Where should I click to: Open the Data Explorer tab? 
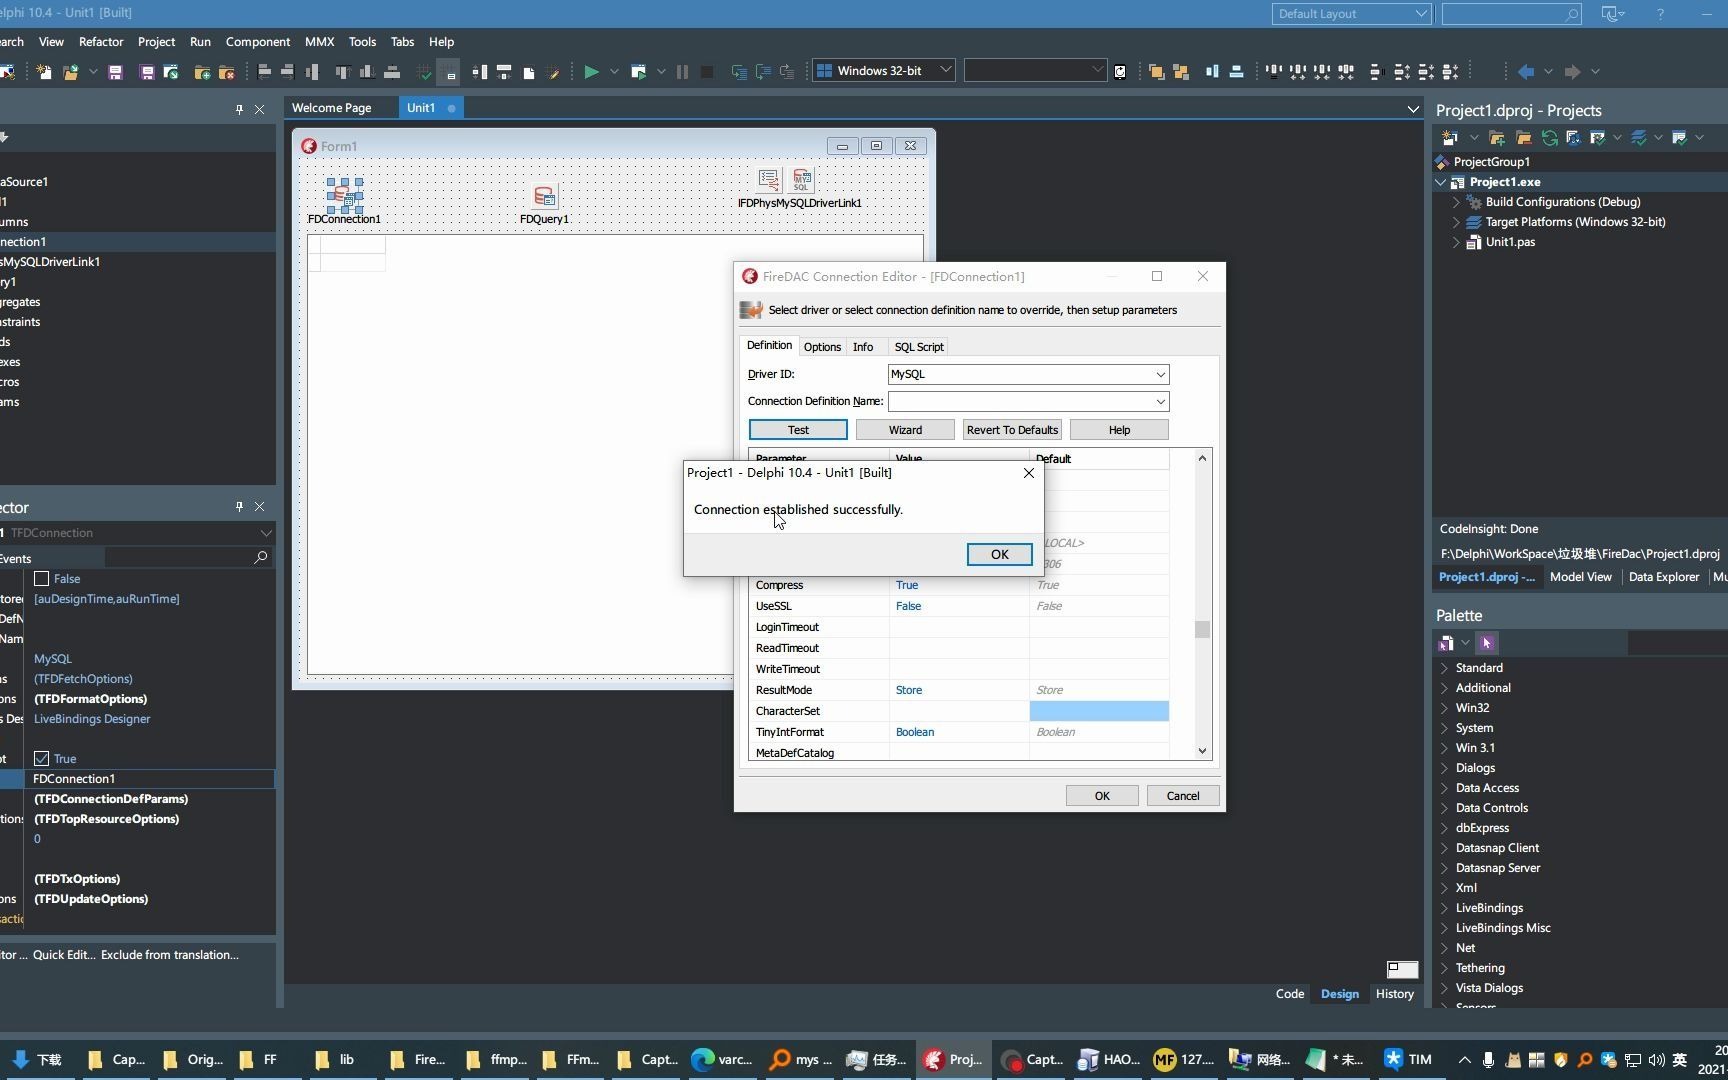tap(1664, 577)
